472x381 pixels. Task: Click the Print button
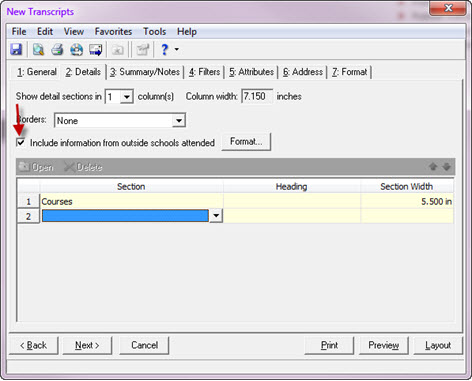[x=329, y=345]
